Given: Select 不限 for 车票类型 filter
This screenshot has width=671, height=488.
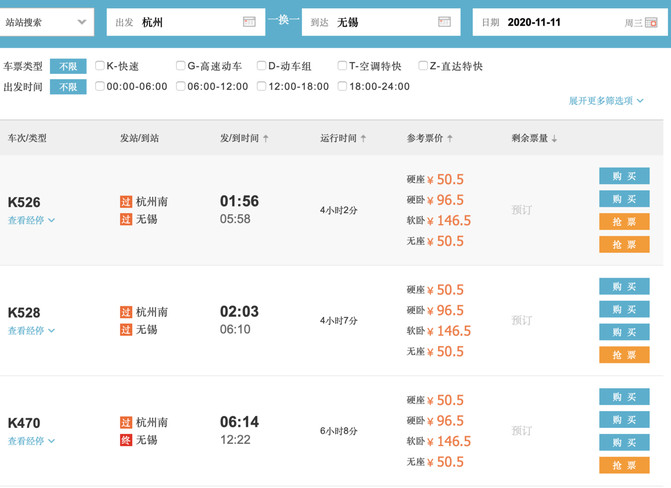Looking at the screenshot, I should tap(68, 66).
